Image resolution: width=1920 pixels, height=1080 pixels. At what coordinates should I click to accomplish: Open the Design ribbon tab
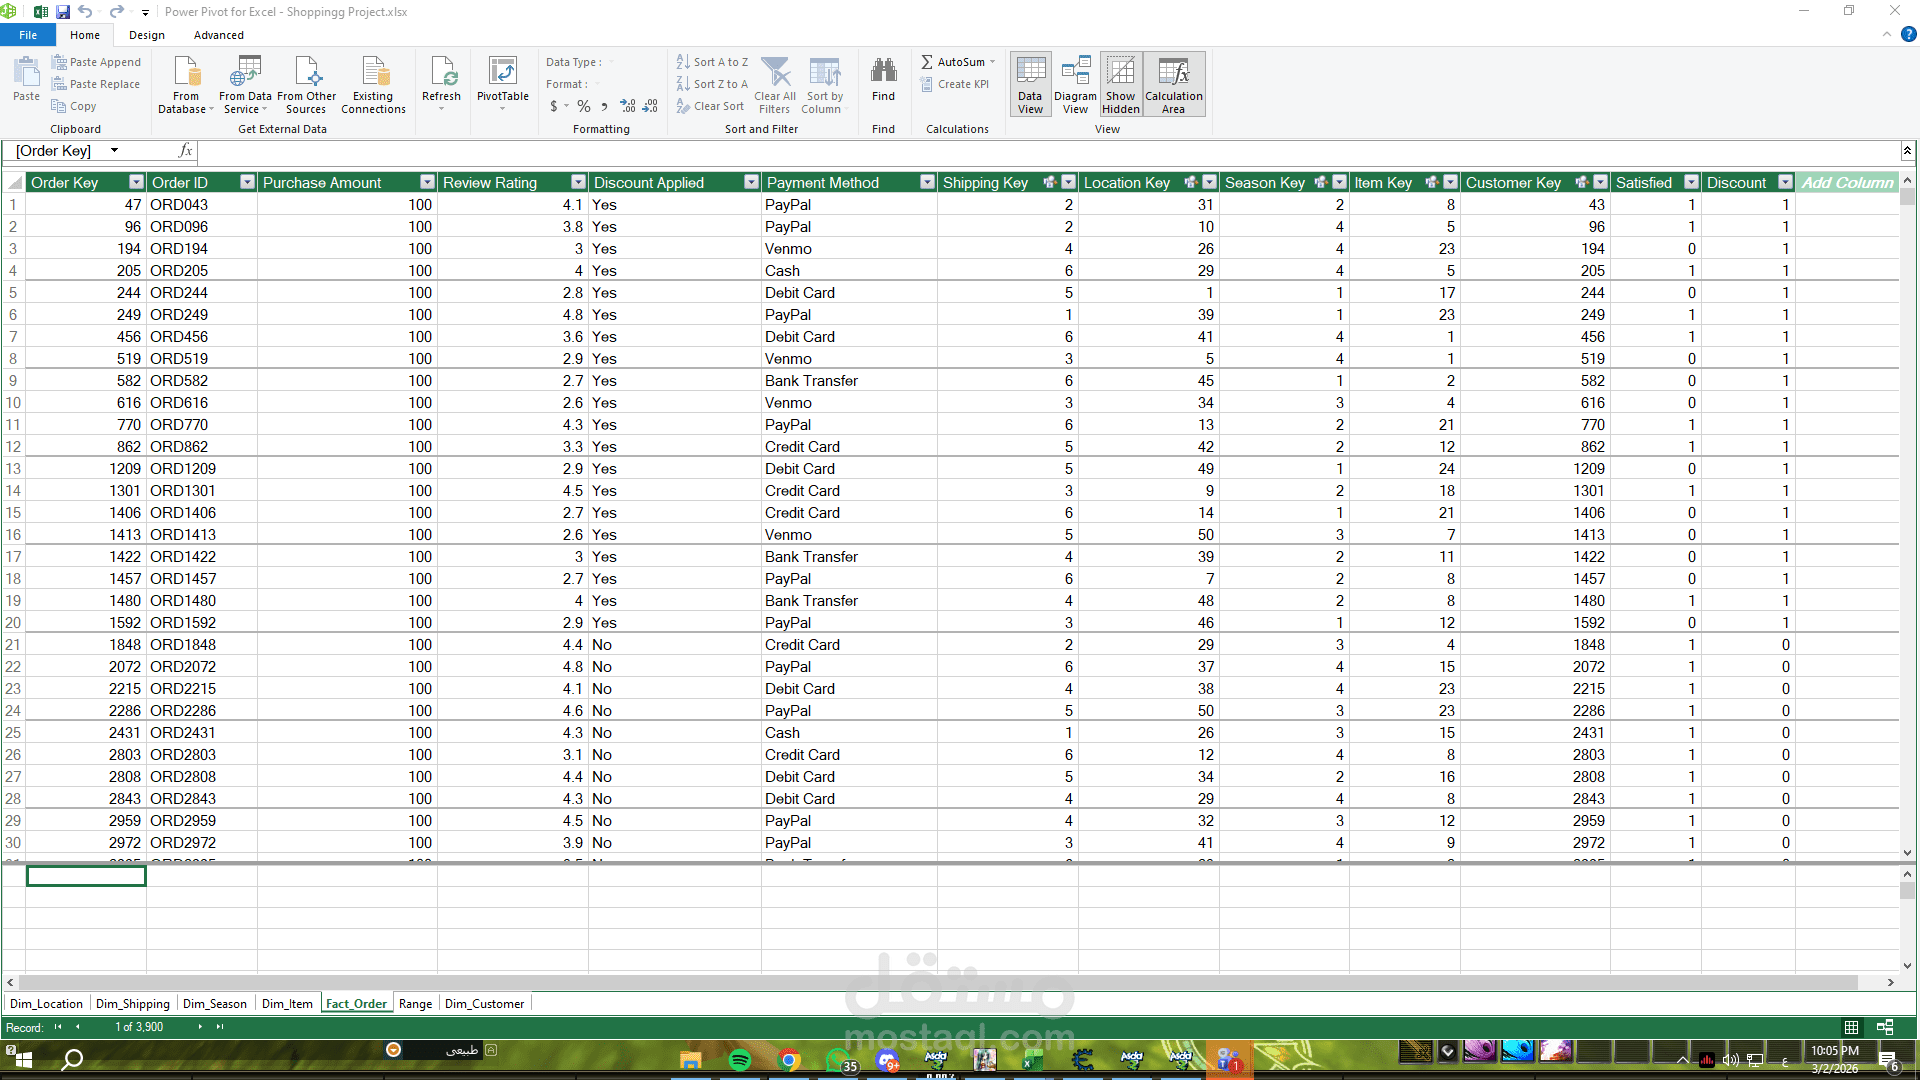(x=146, y=35)
